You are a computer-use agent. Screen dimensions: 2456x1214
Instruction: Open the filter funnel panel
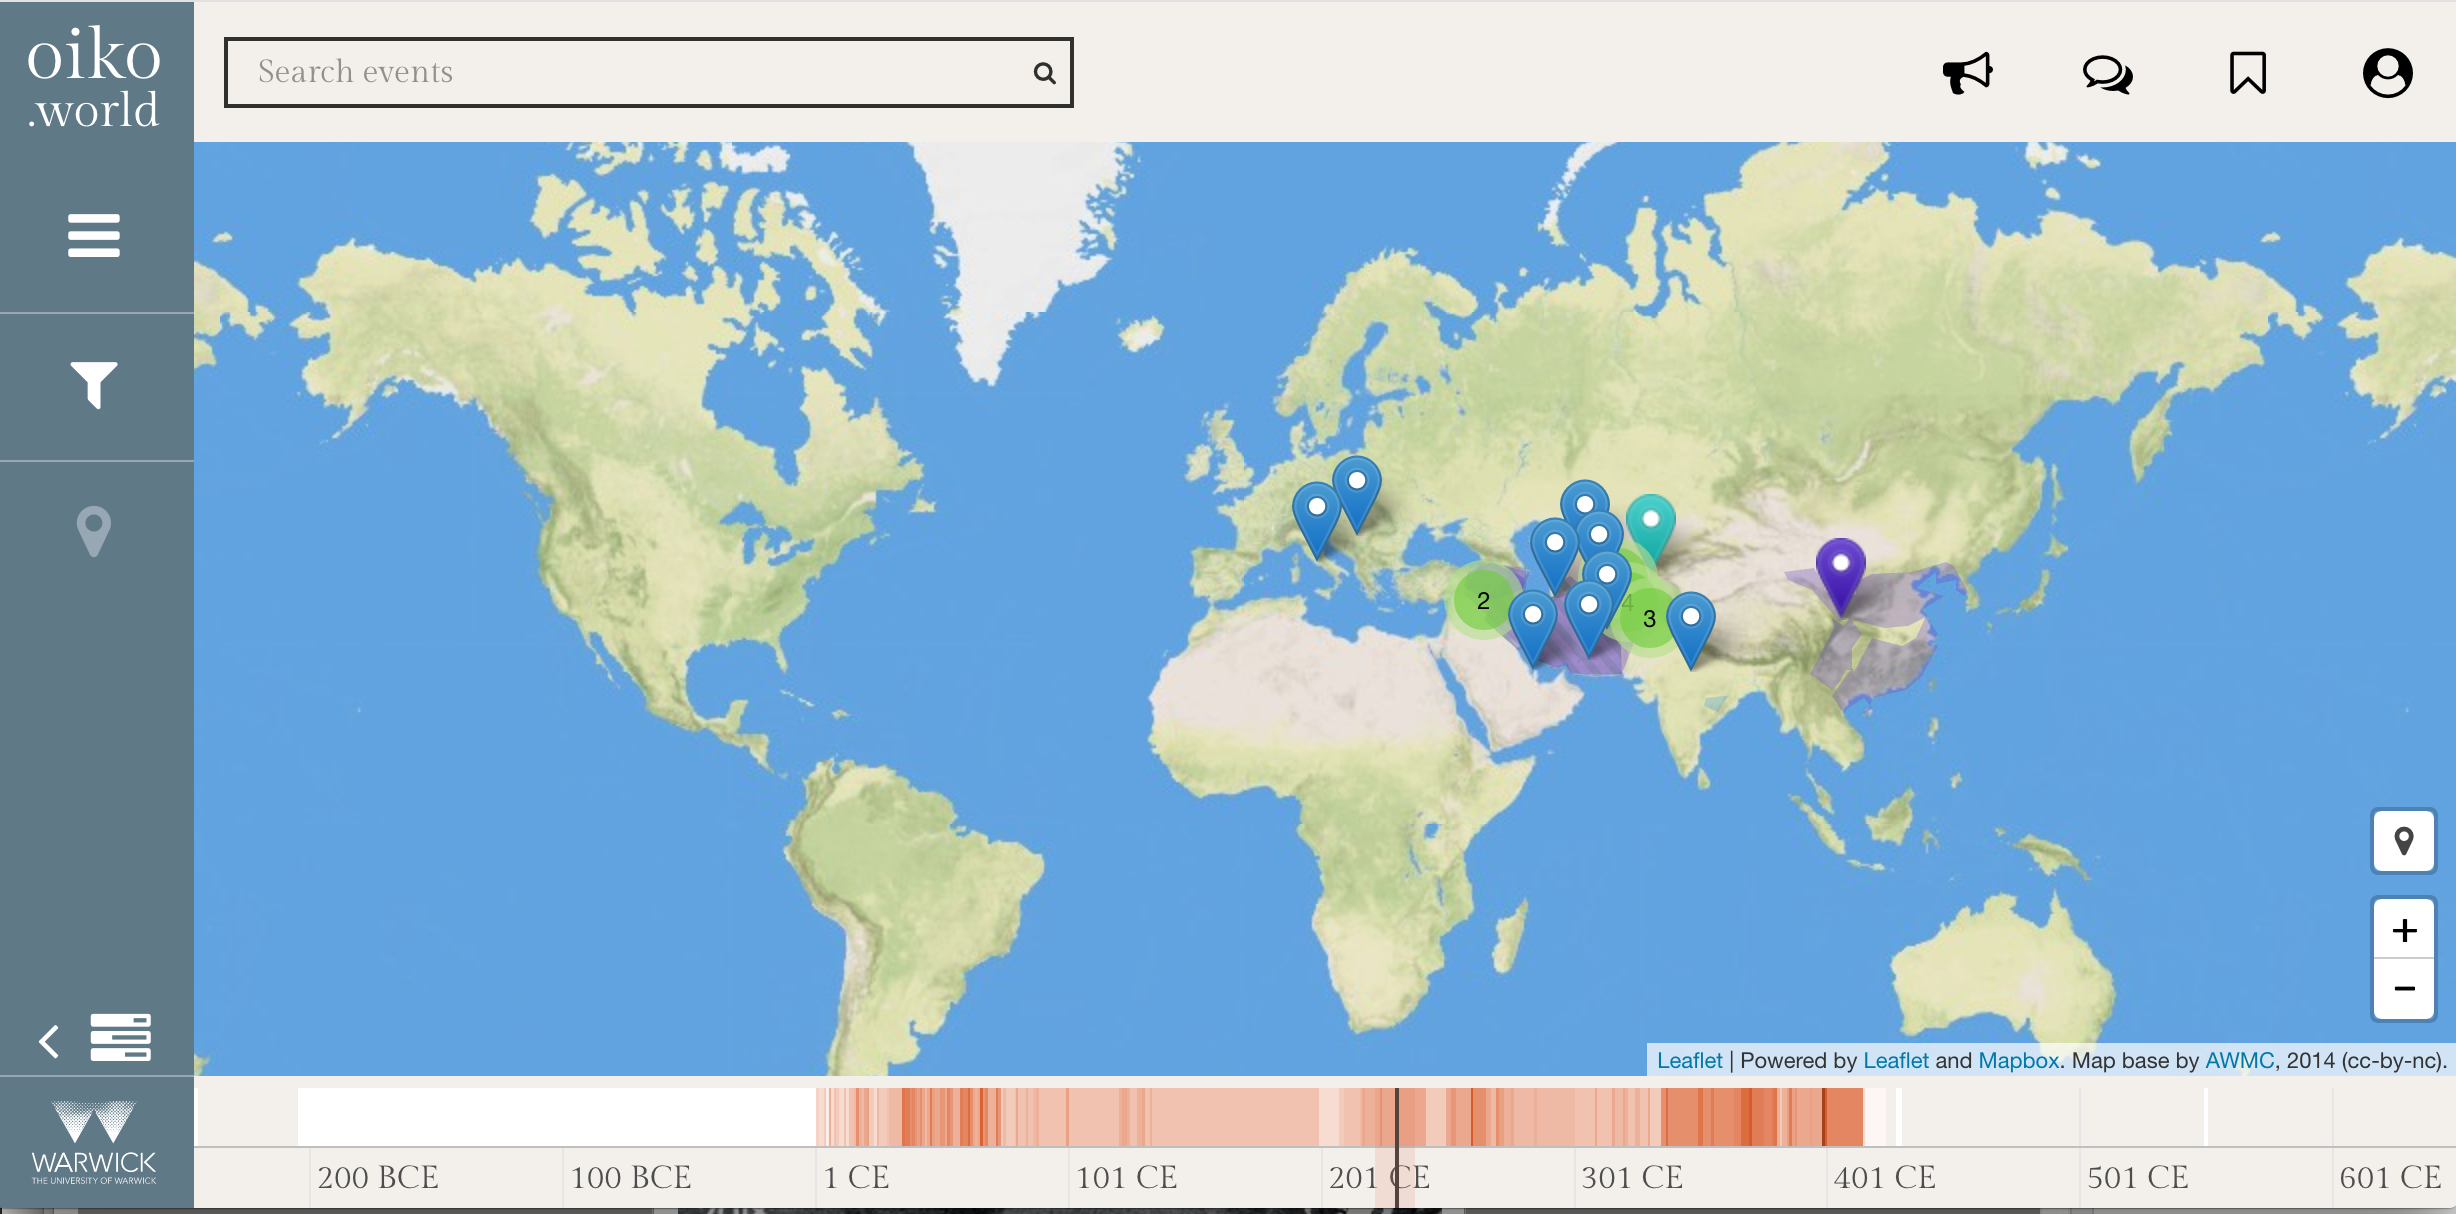pos(94,384)
